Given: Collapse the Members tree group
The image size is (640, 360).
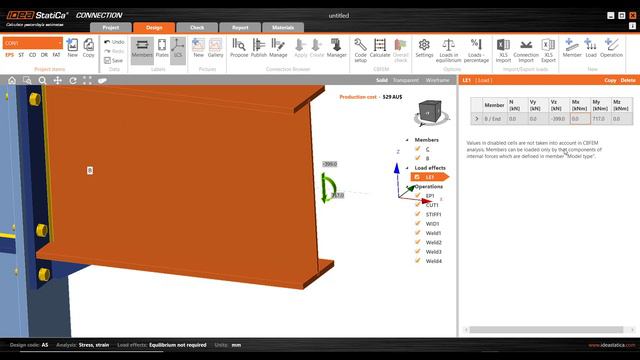Looking at the screenshot, I should (407, 140).
